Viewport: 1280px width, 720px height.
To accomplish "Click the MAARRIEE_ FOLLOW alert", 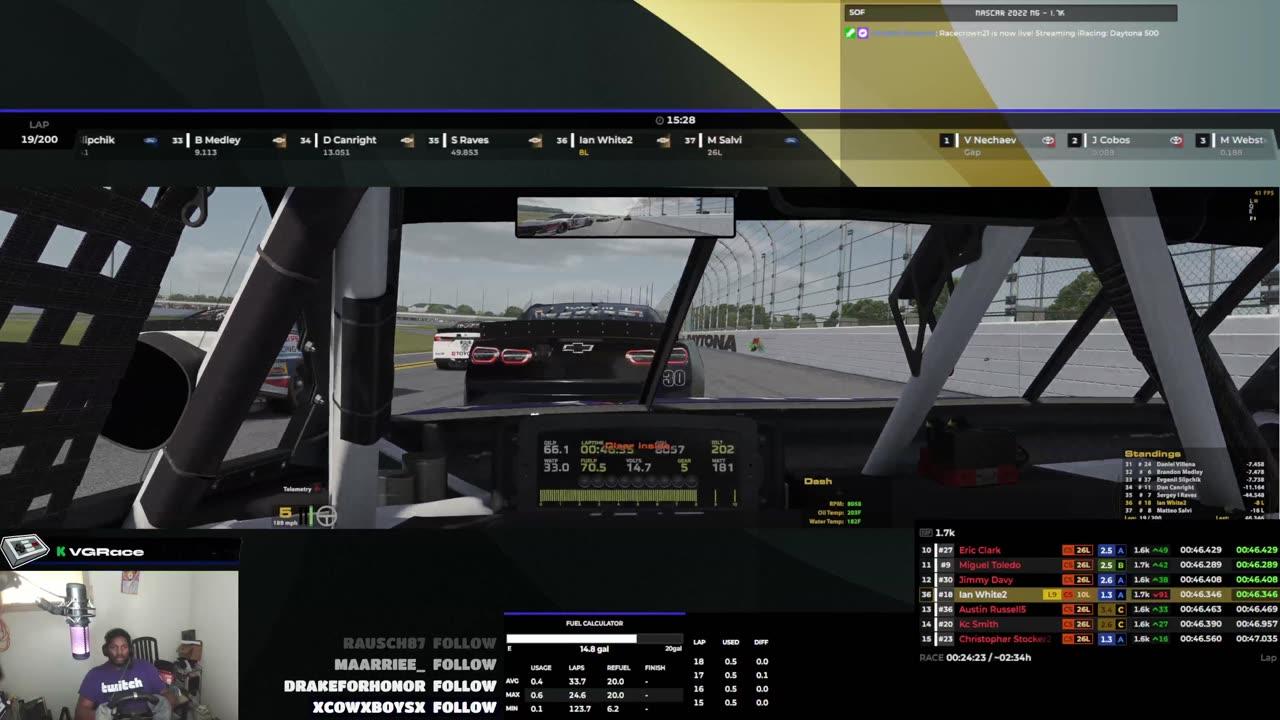I will click(x=415, y=665).
